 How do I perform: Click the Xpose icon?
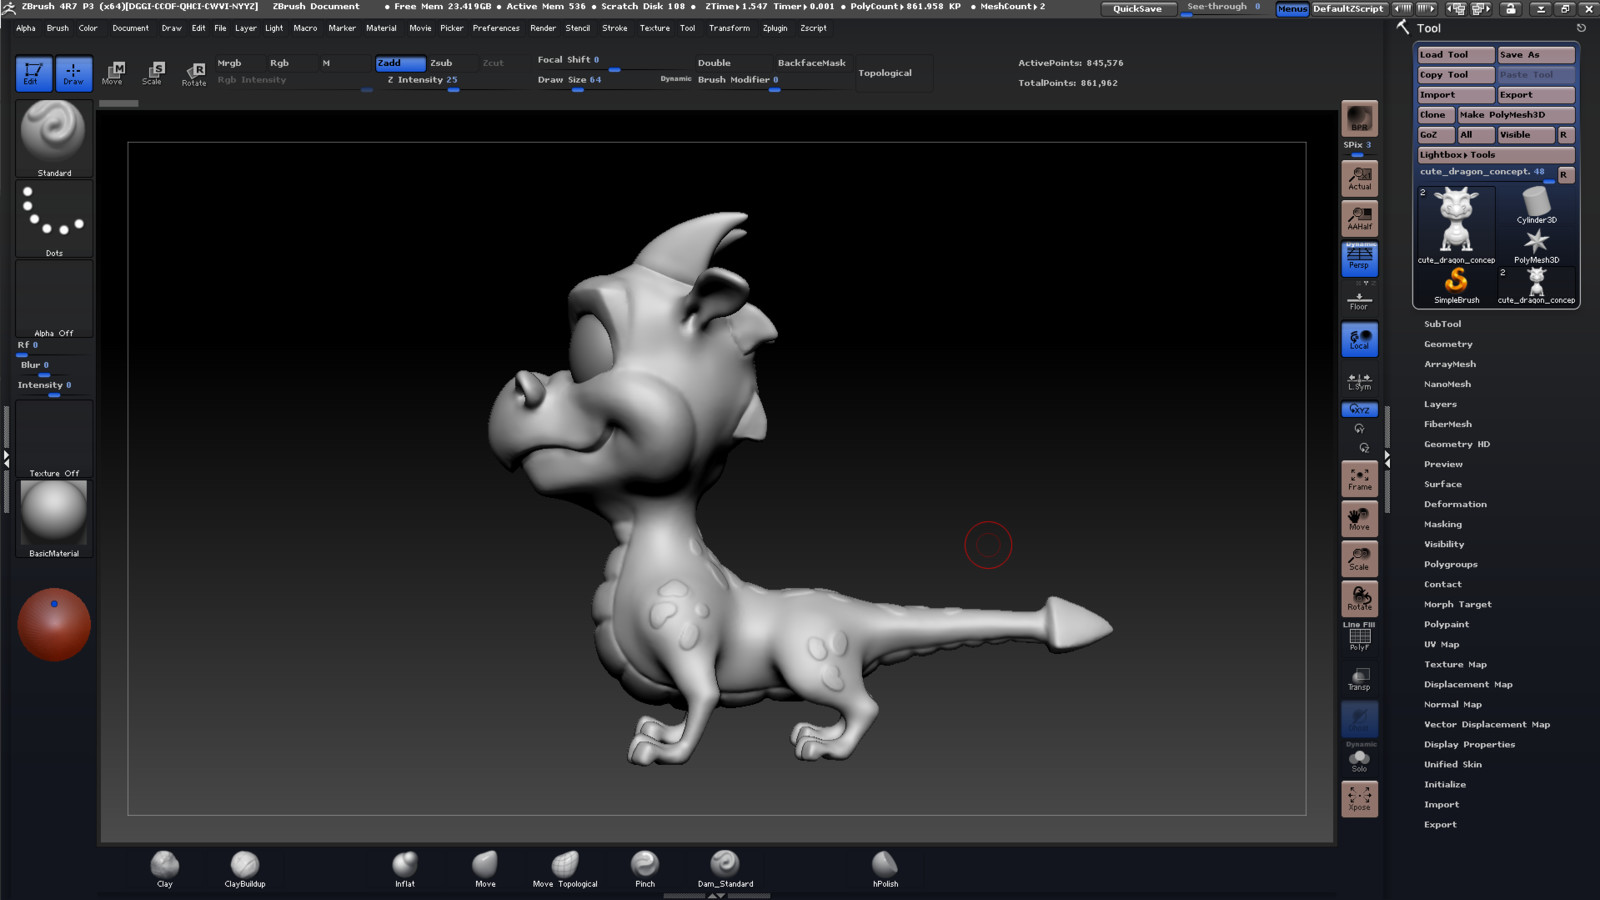pyautogui.click(x=1359, y=799)
